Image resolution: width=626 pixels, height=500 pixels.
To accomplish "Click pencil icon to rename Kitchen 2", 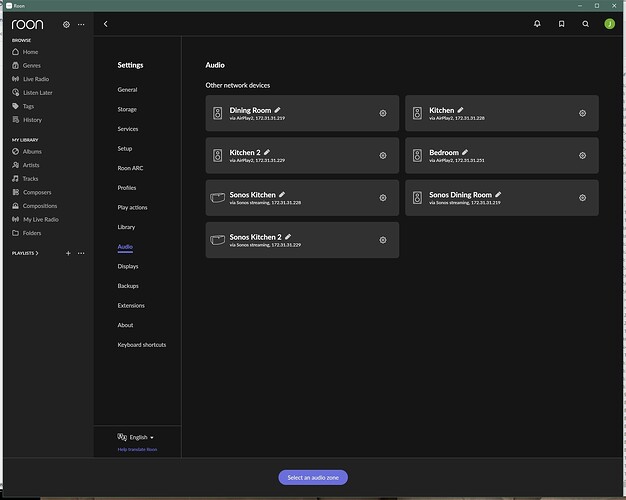I will [x=267, y=152].
